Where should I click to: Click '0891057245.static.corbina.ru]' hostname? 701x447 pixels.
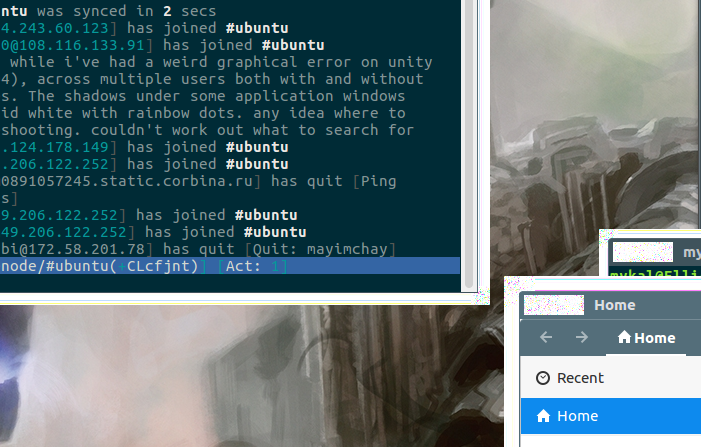pos(131,181)
